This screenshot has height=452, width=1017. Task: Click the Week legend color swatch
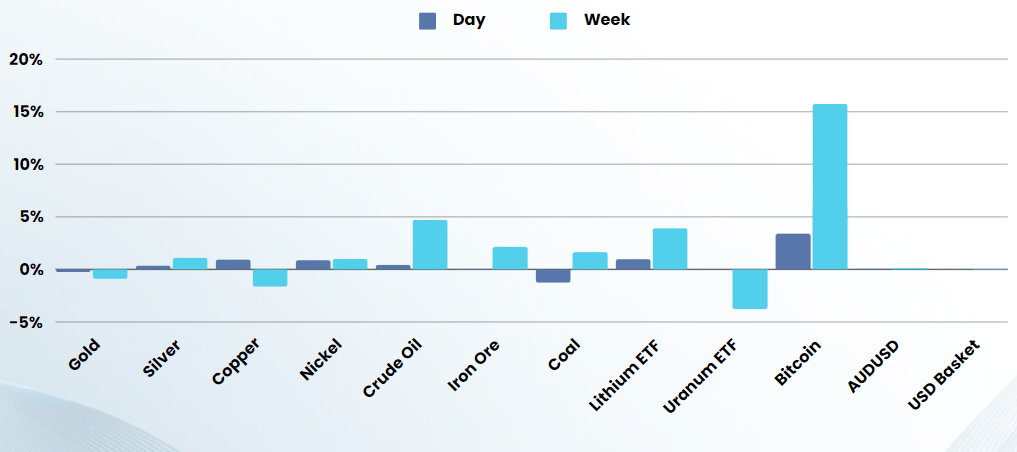[x=558, y=20]
